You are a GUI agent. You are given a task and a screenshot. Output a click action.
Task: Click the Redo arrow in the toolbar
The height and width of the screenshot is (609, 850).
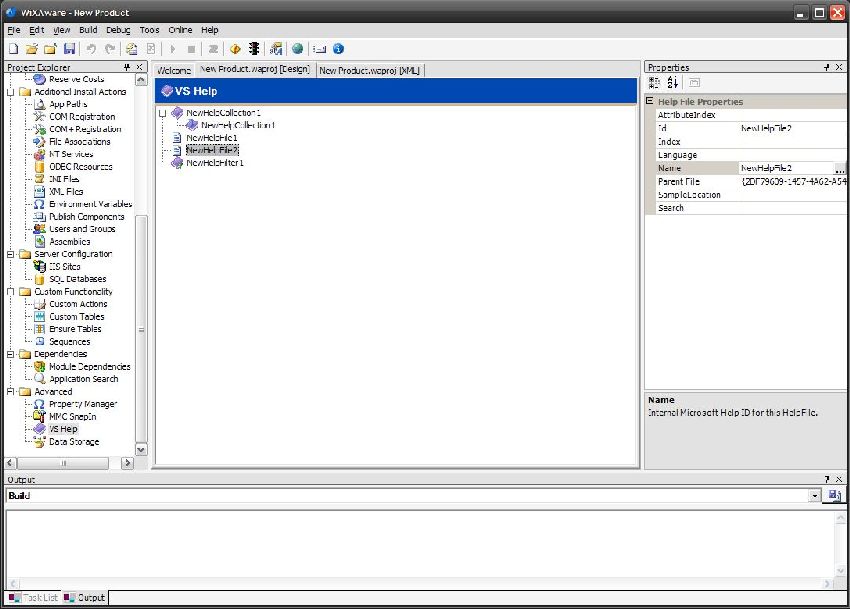110,49
